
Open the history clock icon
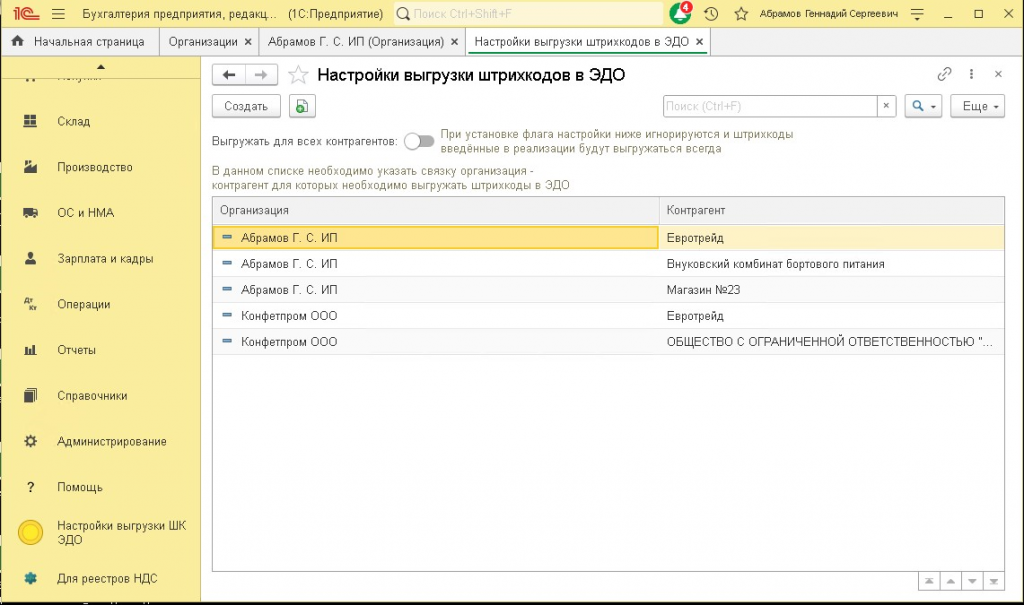711,14
